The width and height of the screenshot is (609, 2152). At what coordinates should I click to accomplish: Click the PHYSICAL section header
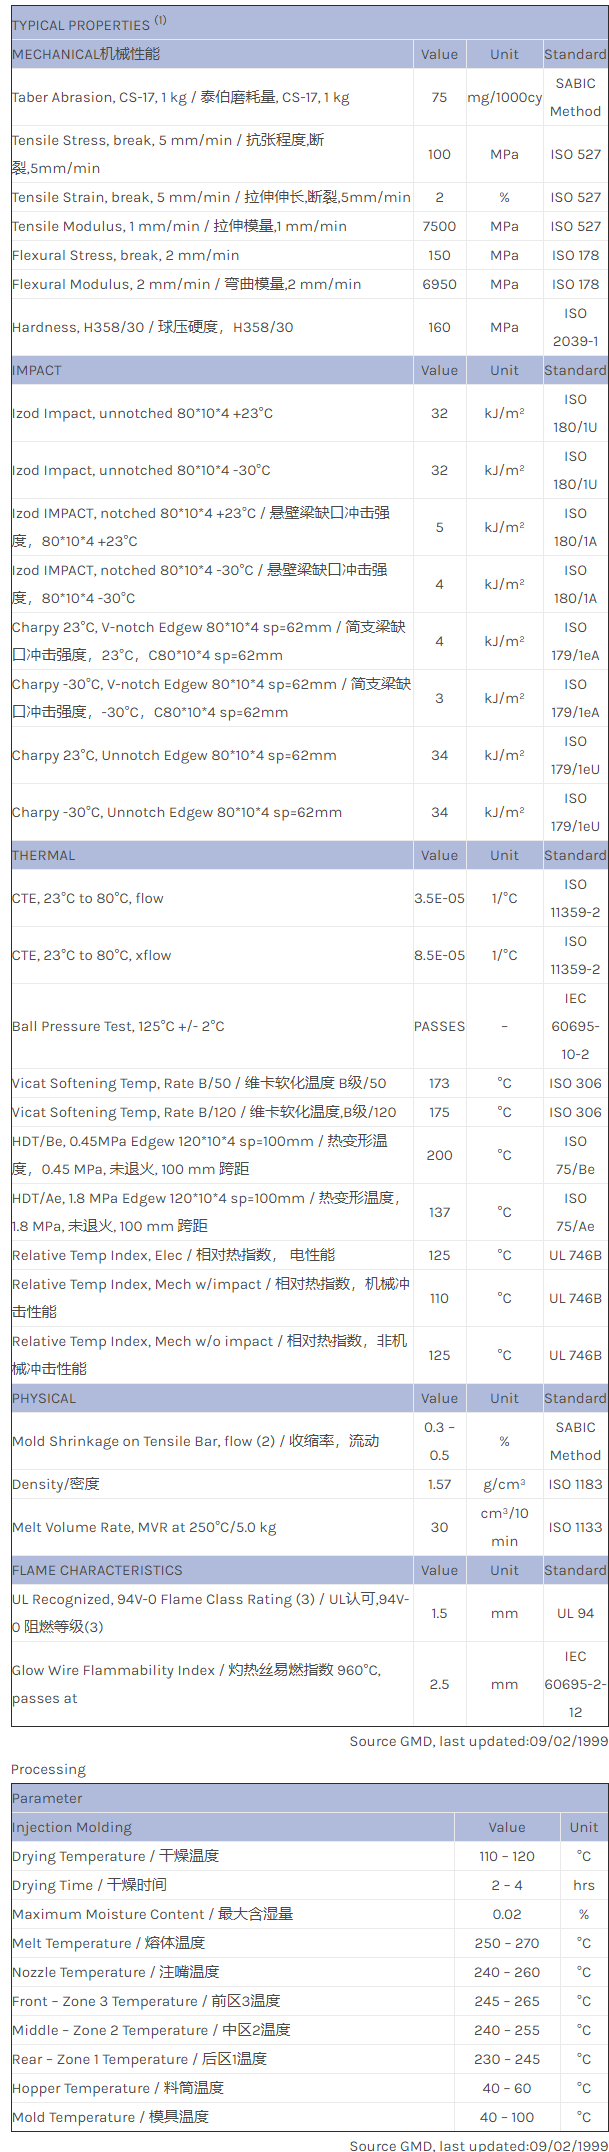point(44,1398)
